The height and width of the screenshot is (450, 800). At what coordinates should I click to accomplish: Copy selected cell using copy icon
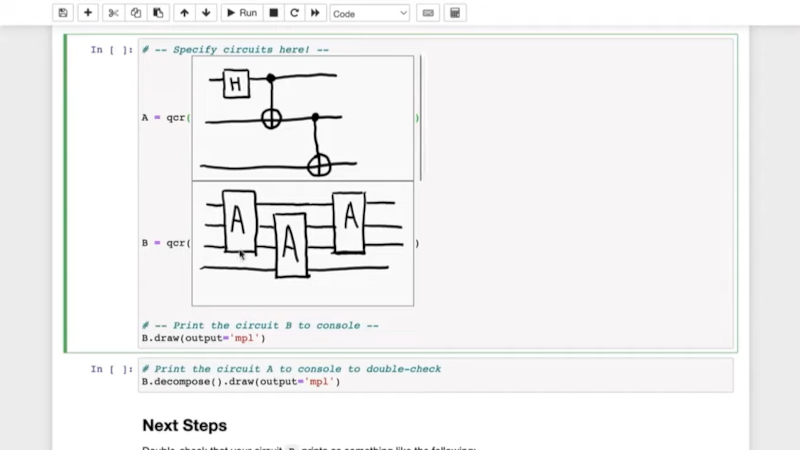pyautogui.click(x=136, y=13)
